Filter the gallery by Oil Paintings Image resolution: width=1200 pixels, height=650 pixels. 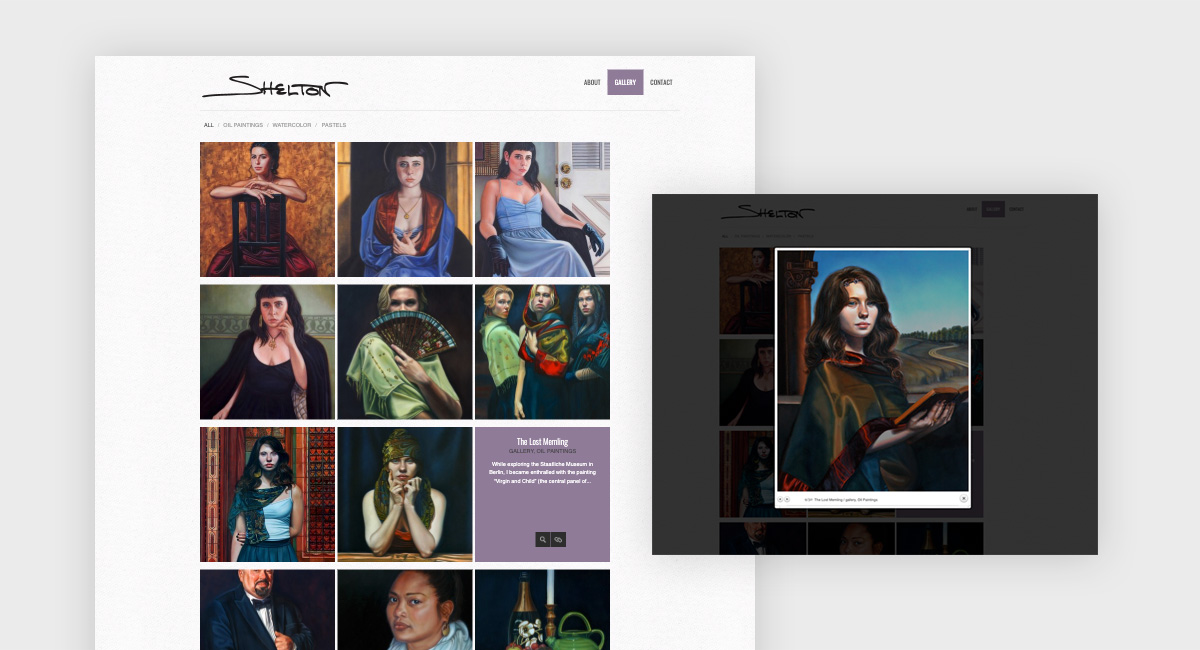(243, 125)
